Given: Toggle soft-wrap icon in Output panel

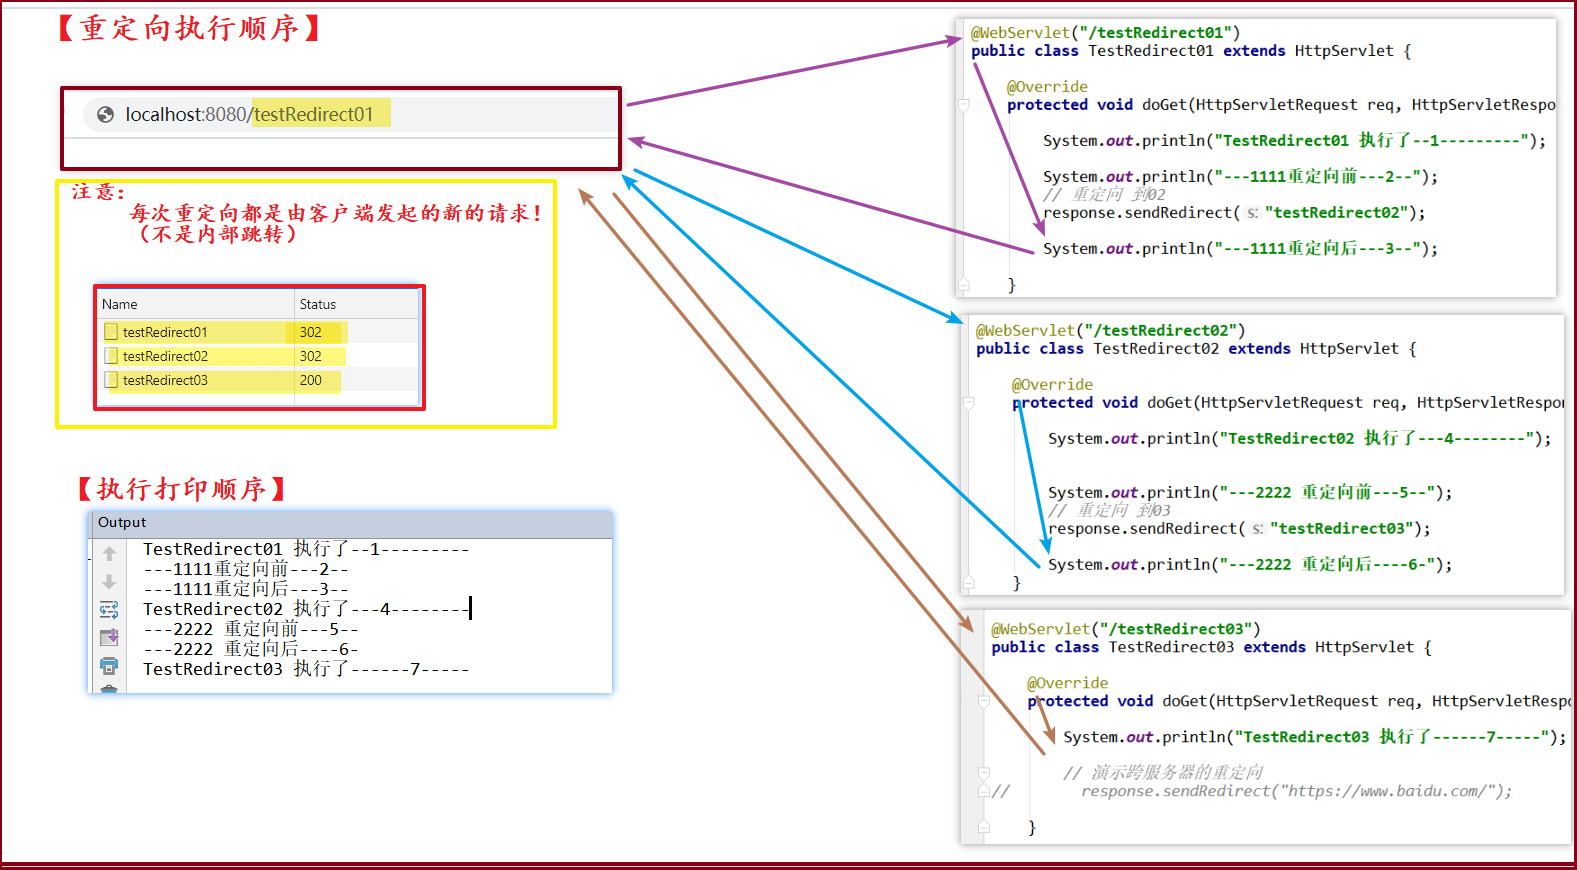Looking at the screenshot, I should click(x=109, y=610).
